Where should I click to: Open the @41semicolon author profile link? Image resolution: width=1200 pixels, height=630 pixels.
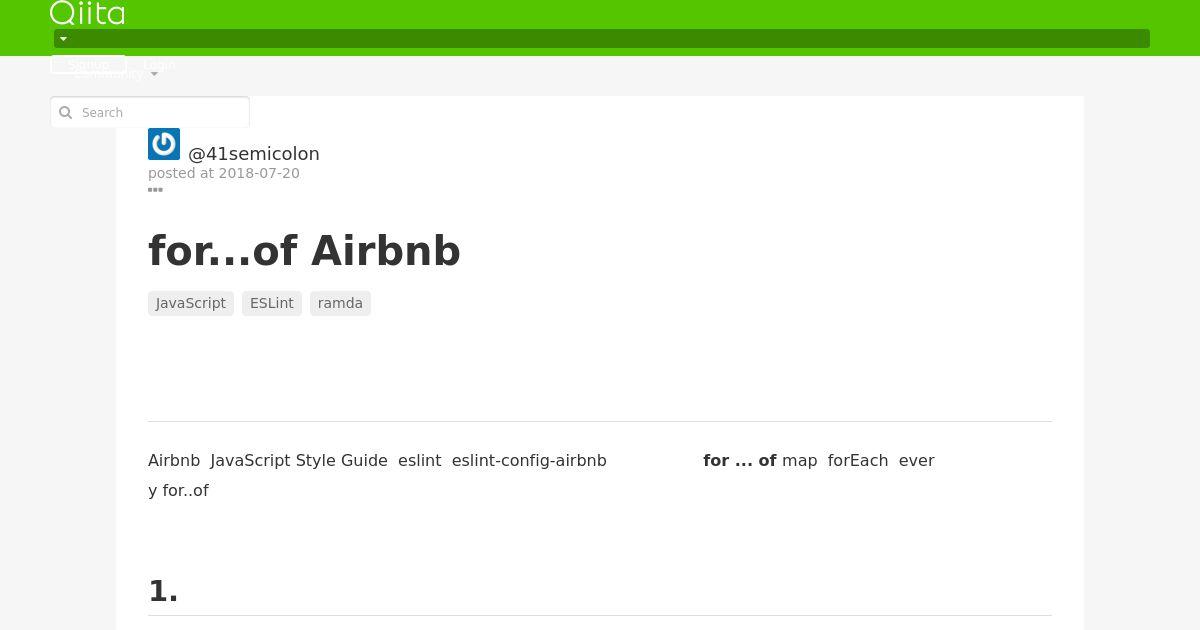[254, 154]
